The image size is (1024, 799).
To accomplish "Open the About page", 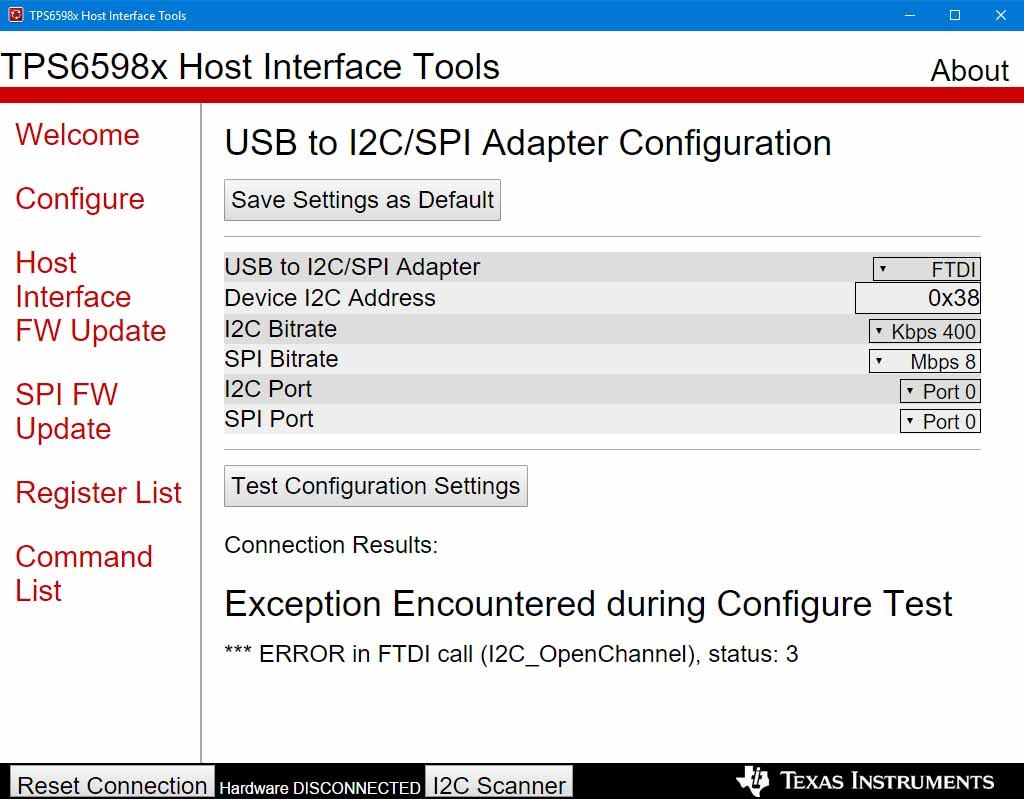I will (969, 70).
